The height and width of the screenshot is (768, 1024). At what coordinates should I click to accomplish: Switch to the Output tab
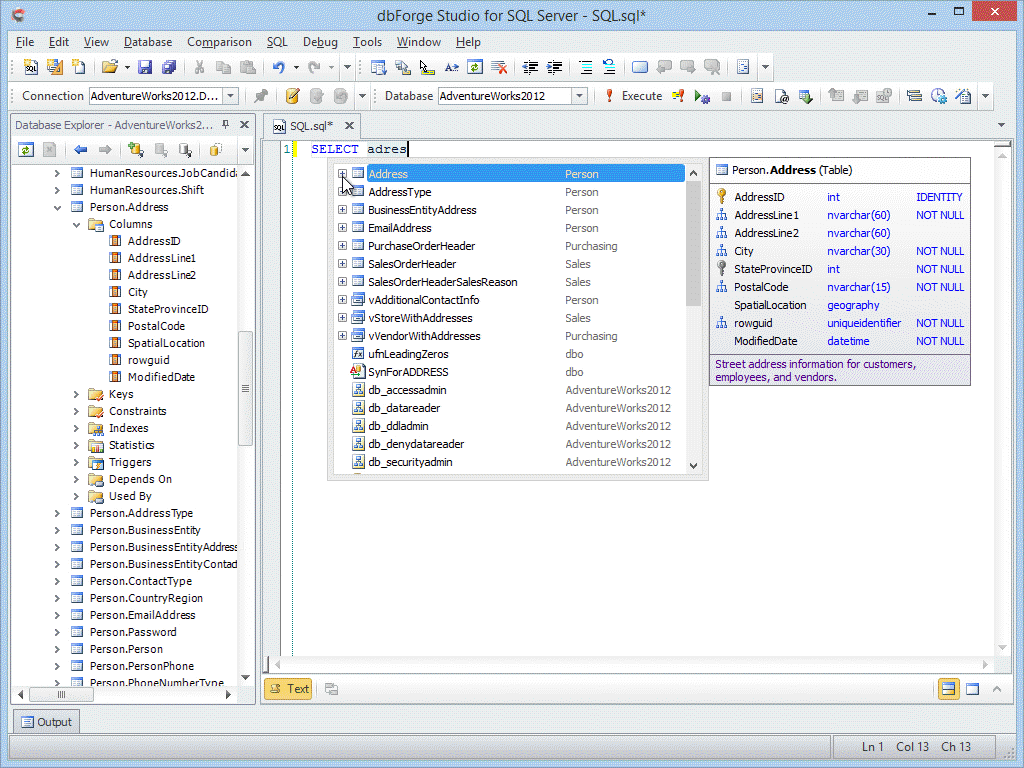[45, 722]
